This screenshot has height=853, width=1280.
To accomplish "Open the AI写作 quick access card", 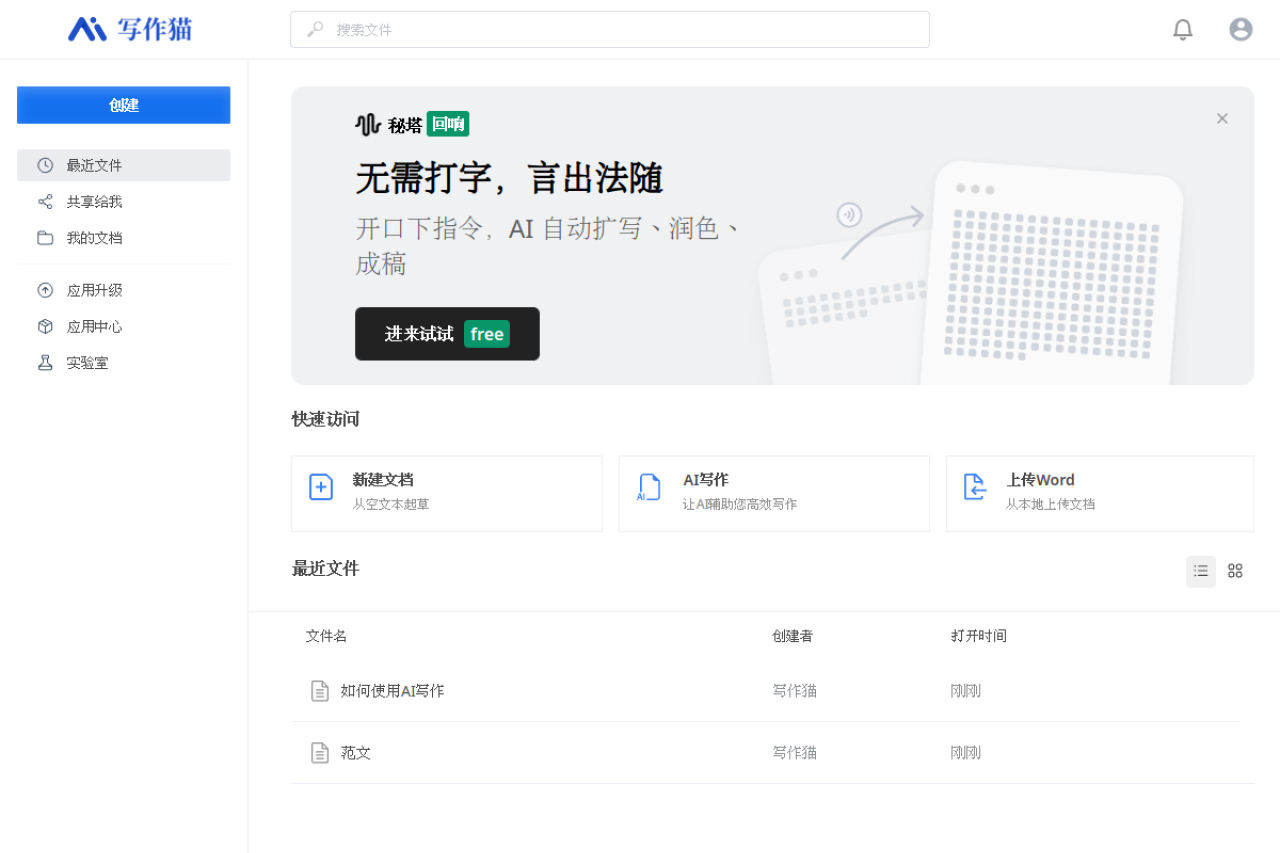I will (774, 494).
